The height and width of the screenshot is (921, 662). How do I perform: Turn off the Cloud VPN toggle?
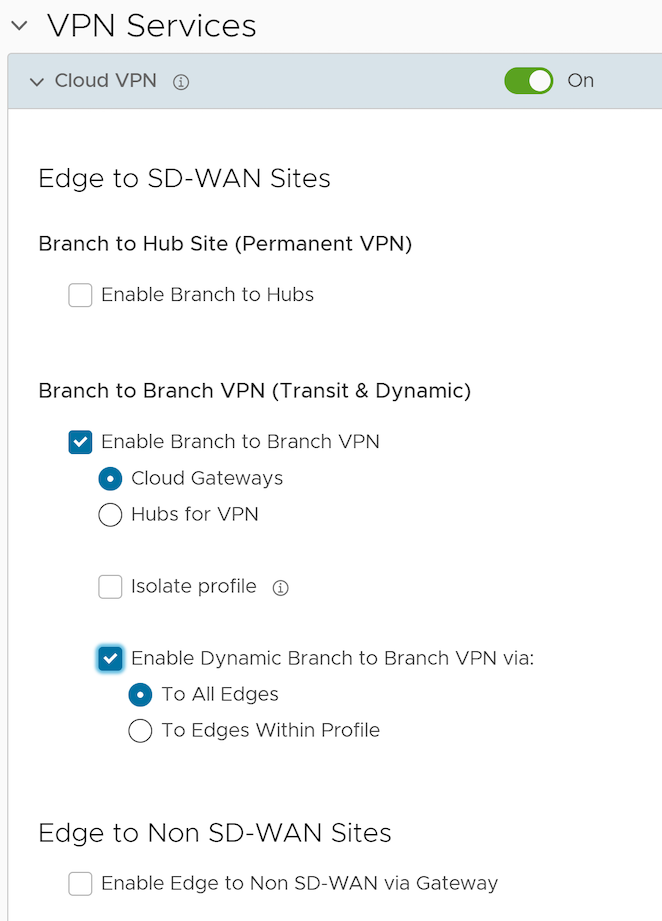click(x=529, y=81)
